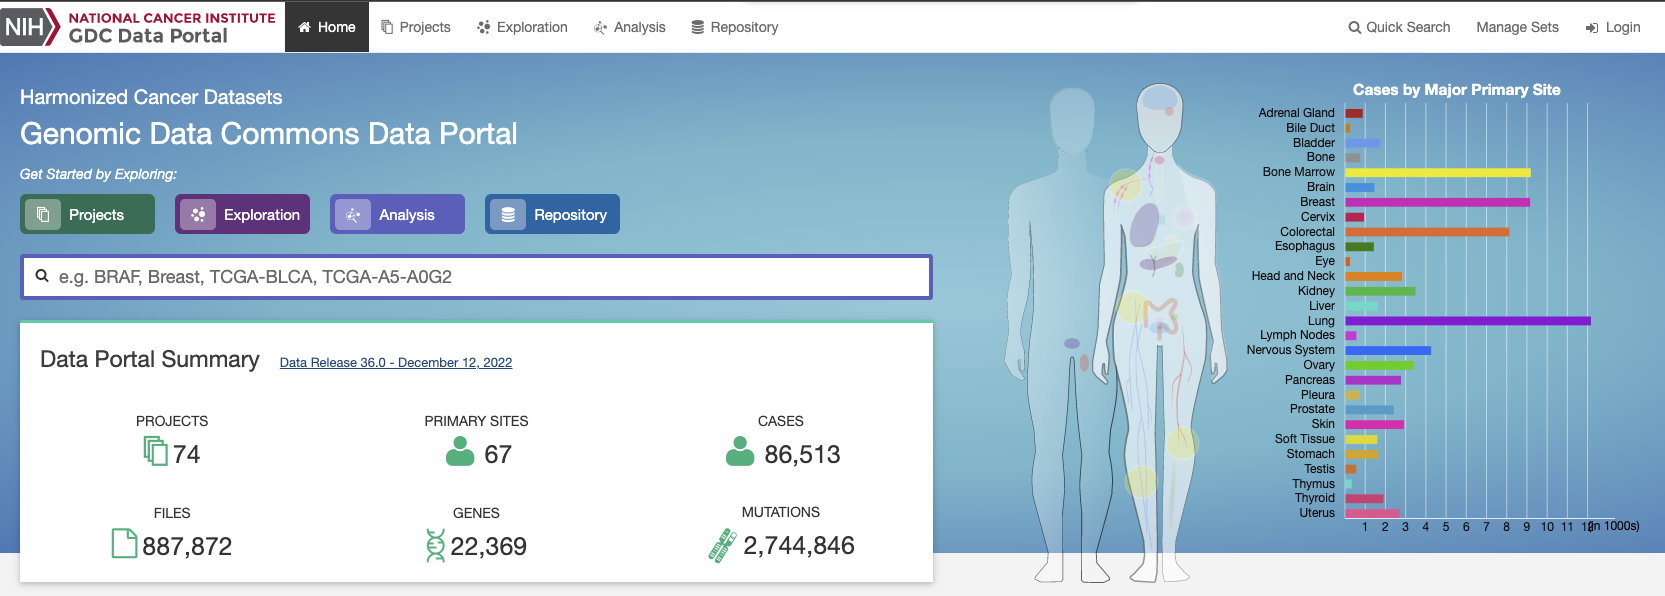Open Analysis in the top navigation
Viewport: 1665px width, 596px height.
click(x=629, y=27)
